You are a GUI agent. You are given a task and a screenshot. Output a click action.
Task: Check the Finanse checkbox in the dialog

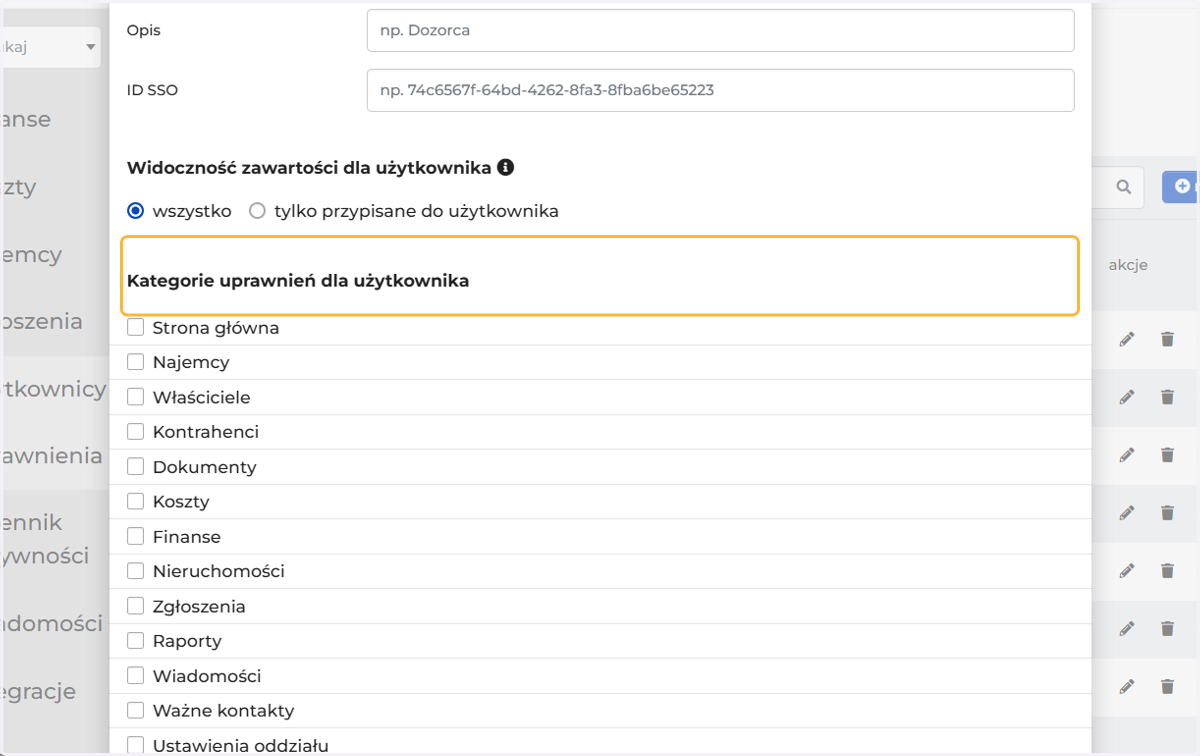click(x=136, y=537)
